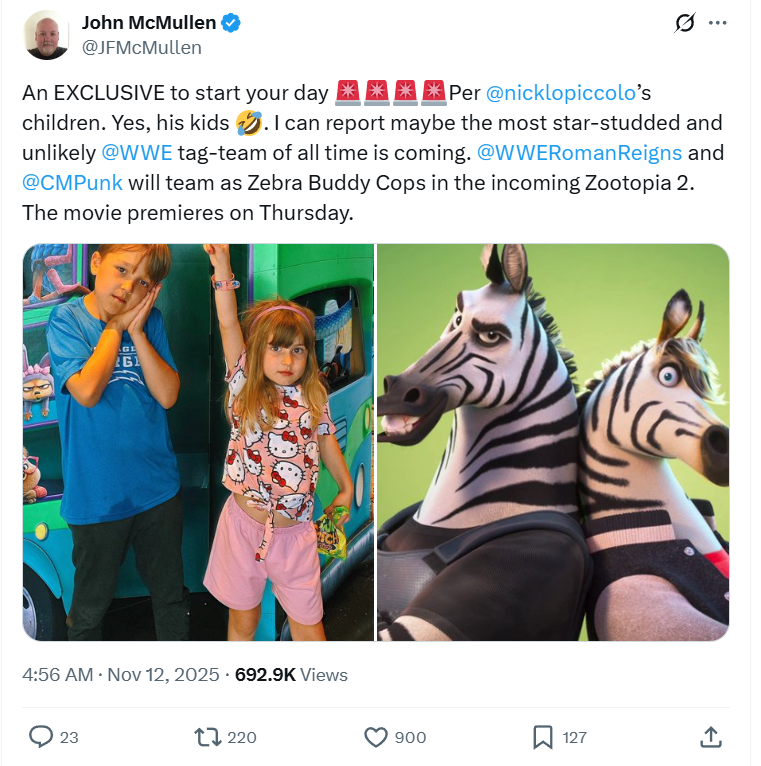The width and height of the screenshot is (761, 766).
Task: Click the @WWE mention link
Action: point(136,155)
